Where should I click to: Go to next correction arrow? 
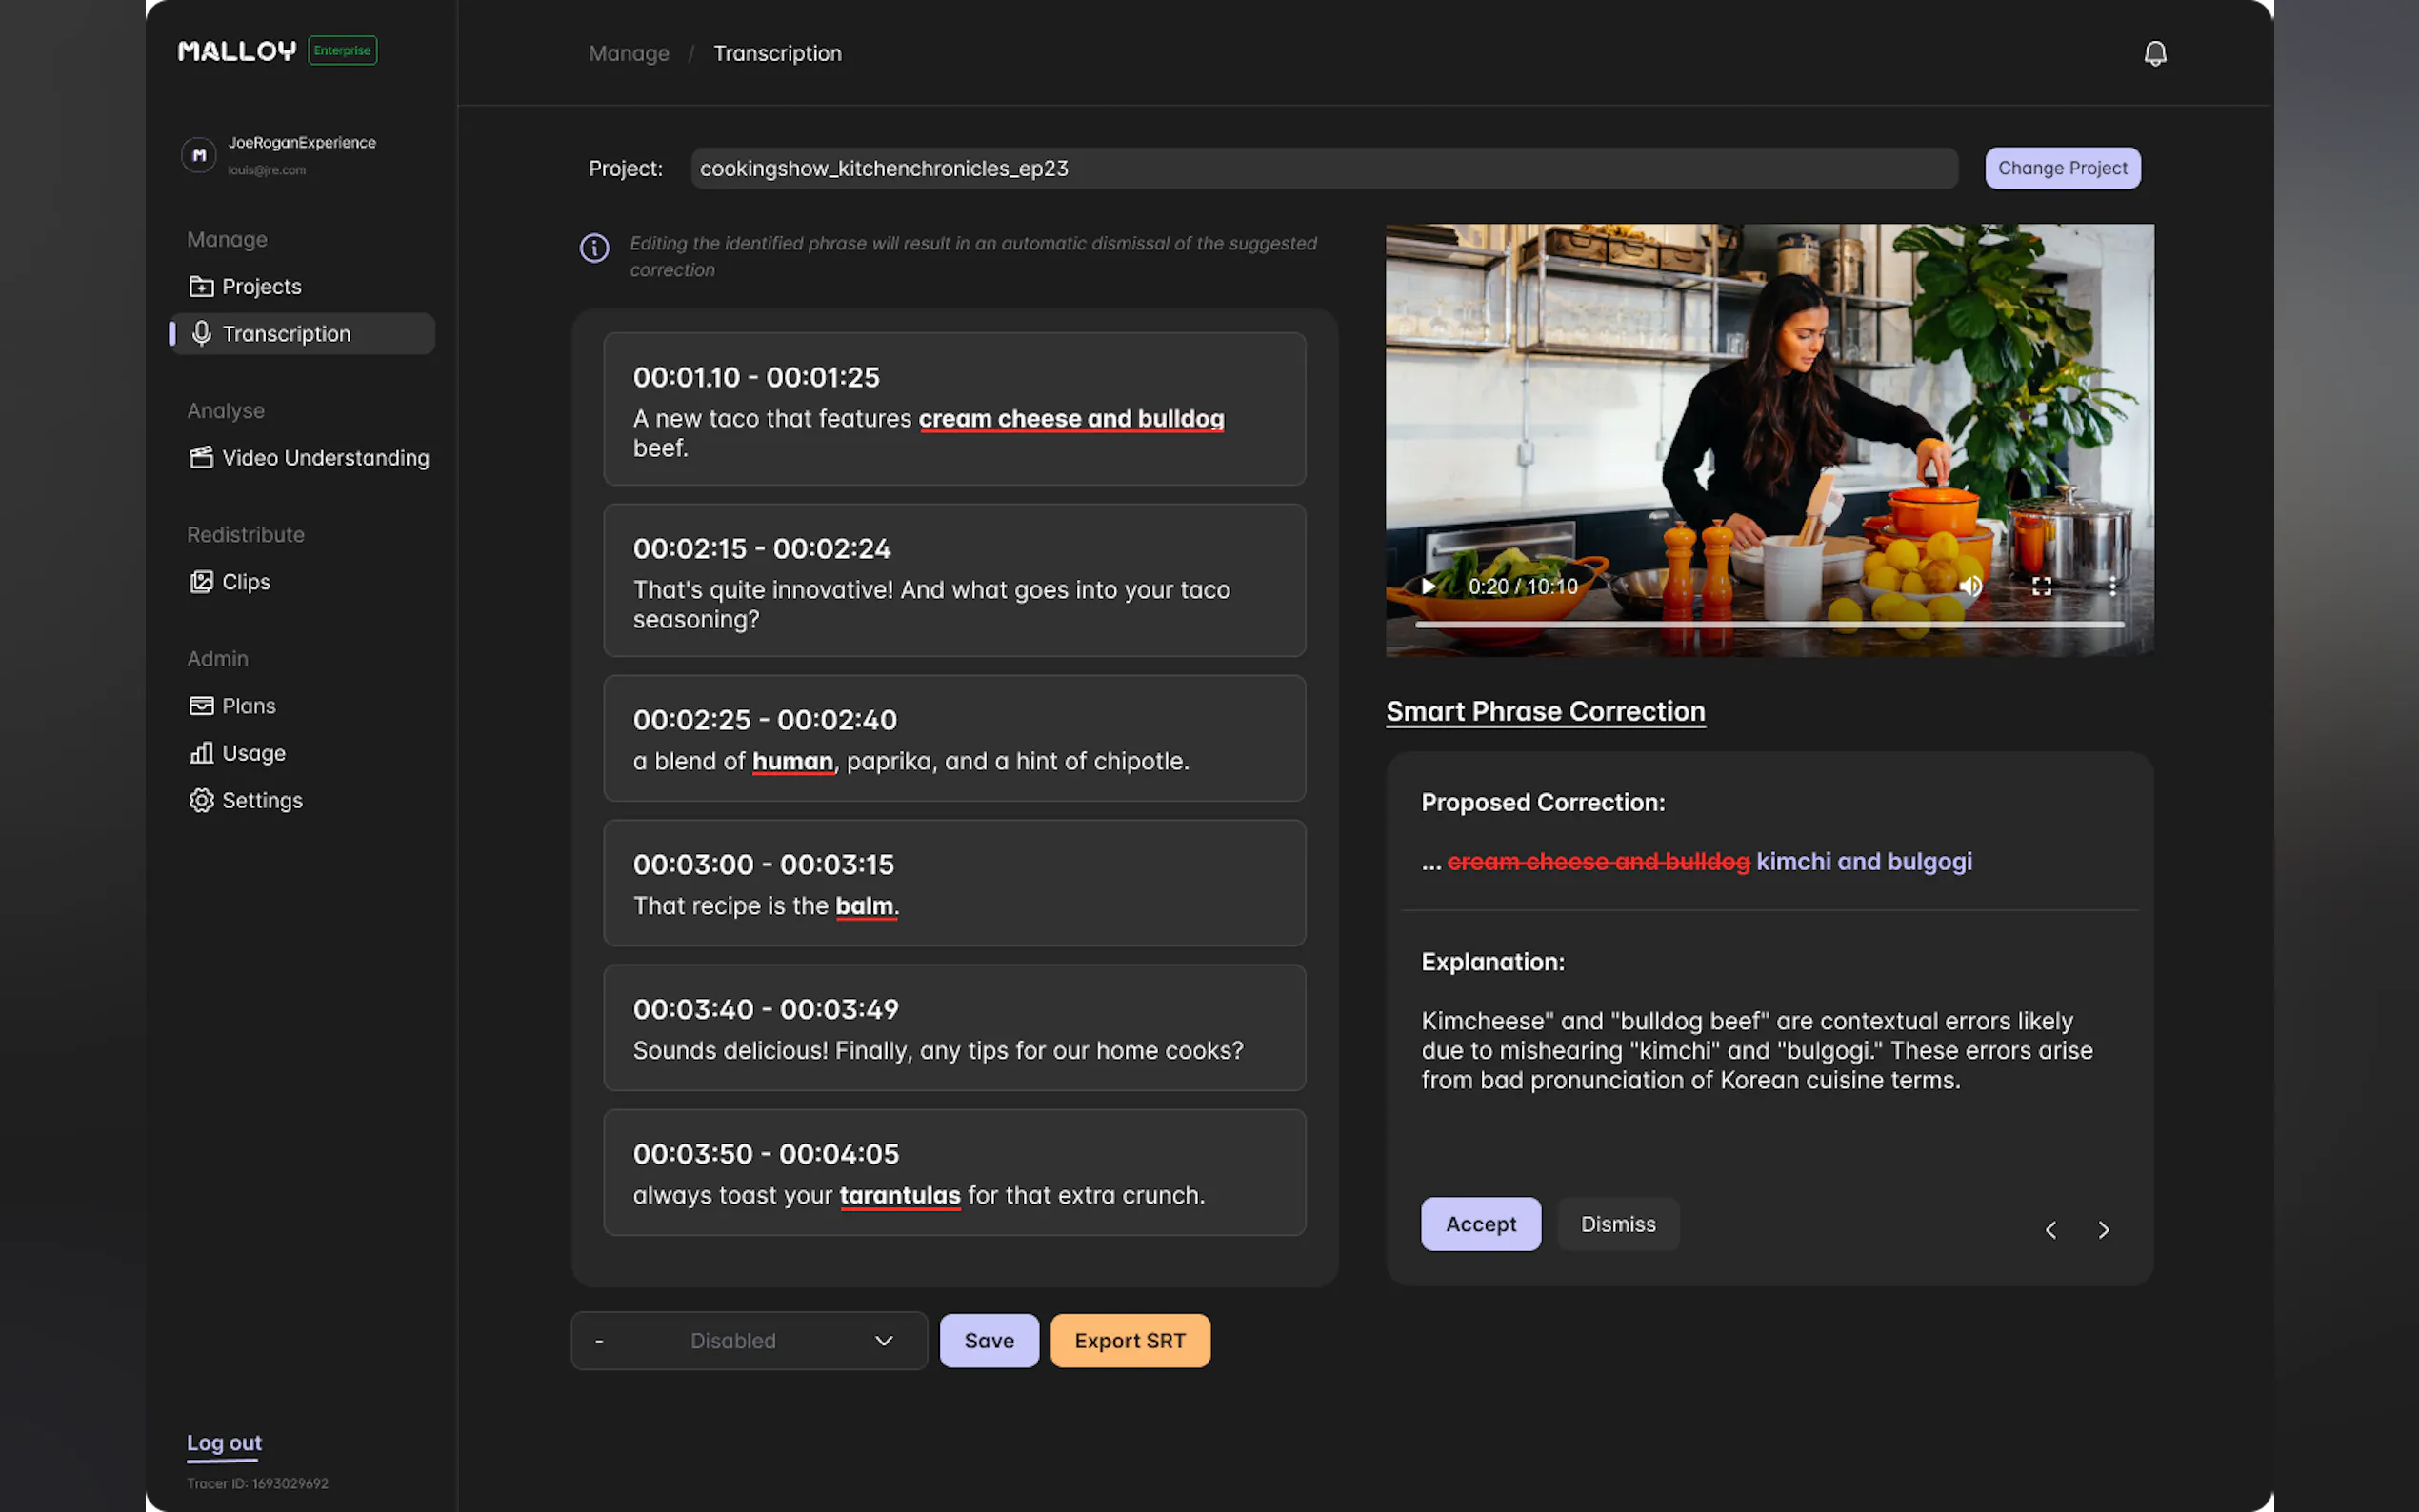pos(2103,1229)
